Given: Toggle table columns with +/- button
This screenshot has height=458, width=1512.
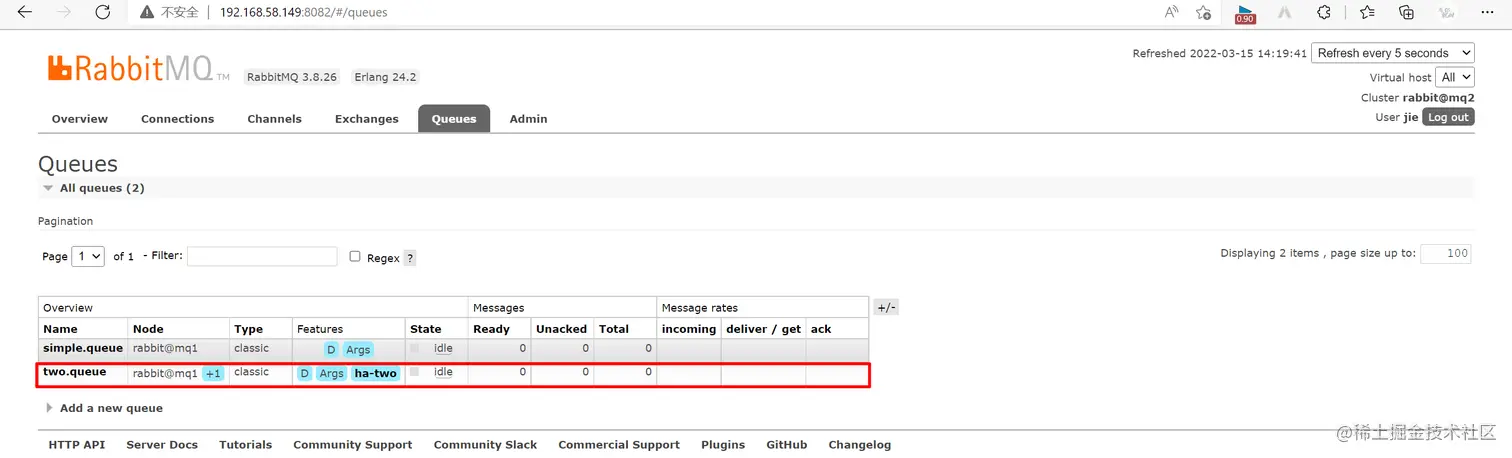Looking at the screenshot, I should tap(886, 308).
